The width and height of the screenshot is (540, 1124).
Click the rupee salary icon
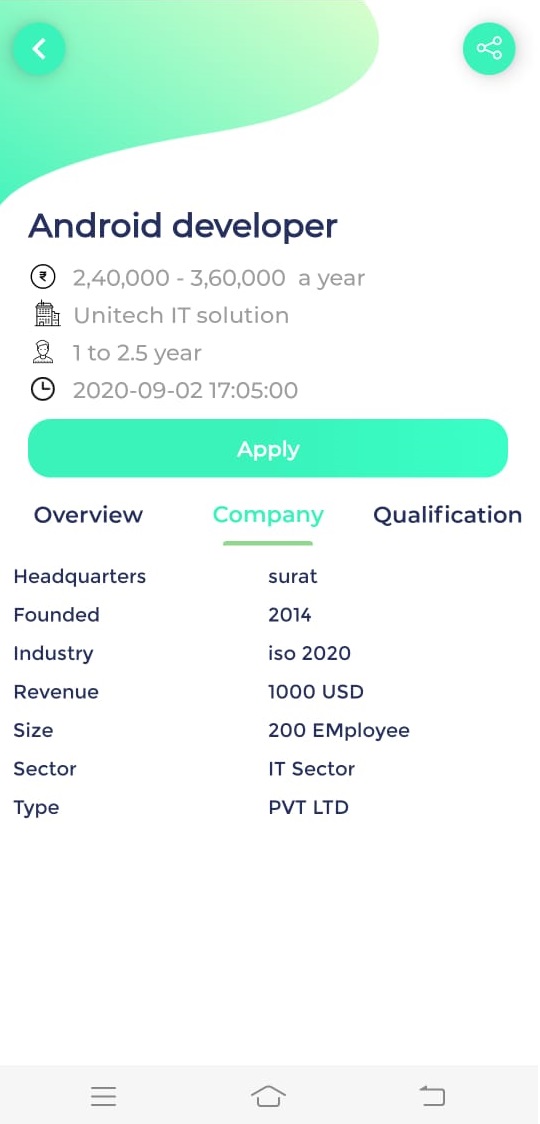click(x=42, y=277)
